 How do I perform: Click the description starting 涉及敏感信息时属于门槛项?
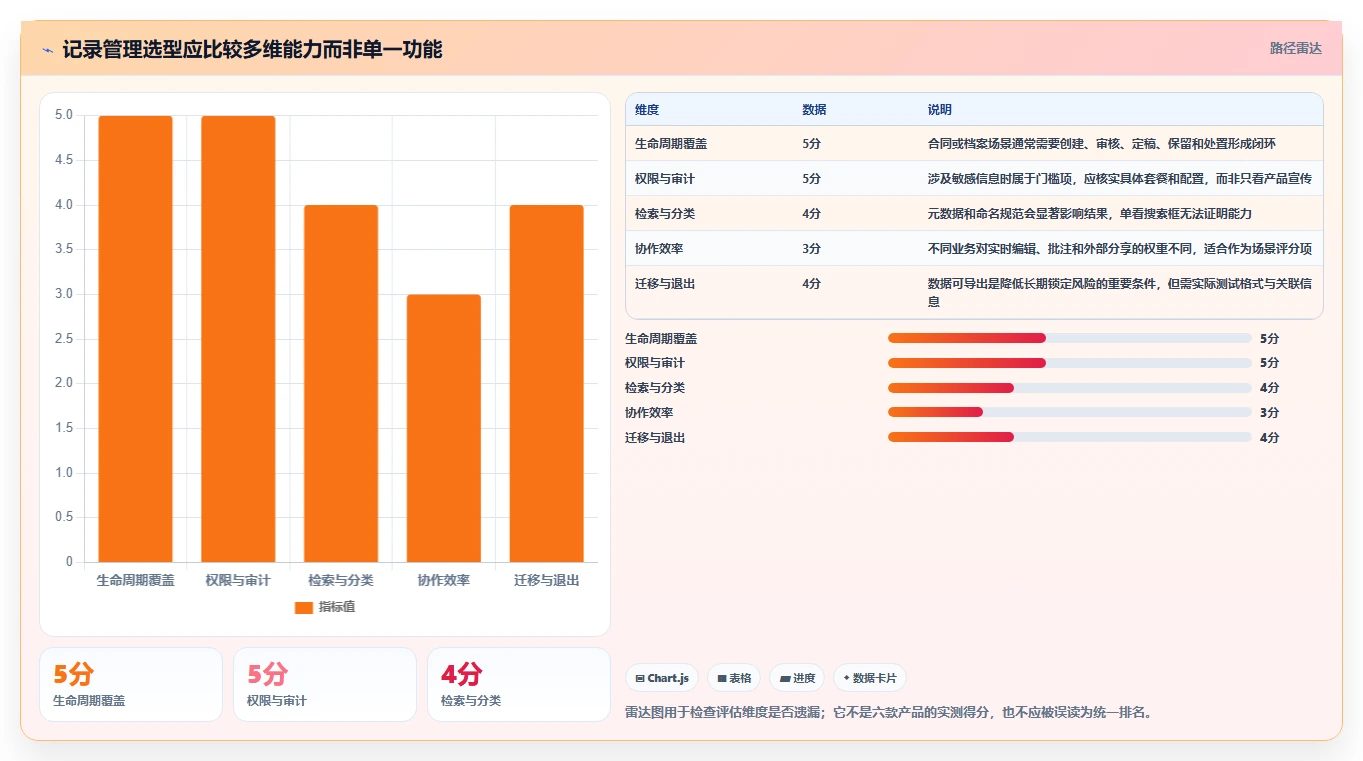pyautogui.click(x=1120, y=179)
